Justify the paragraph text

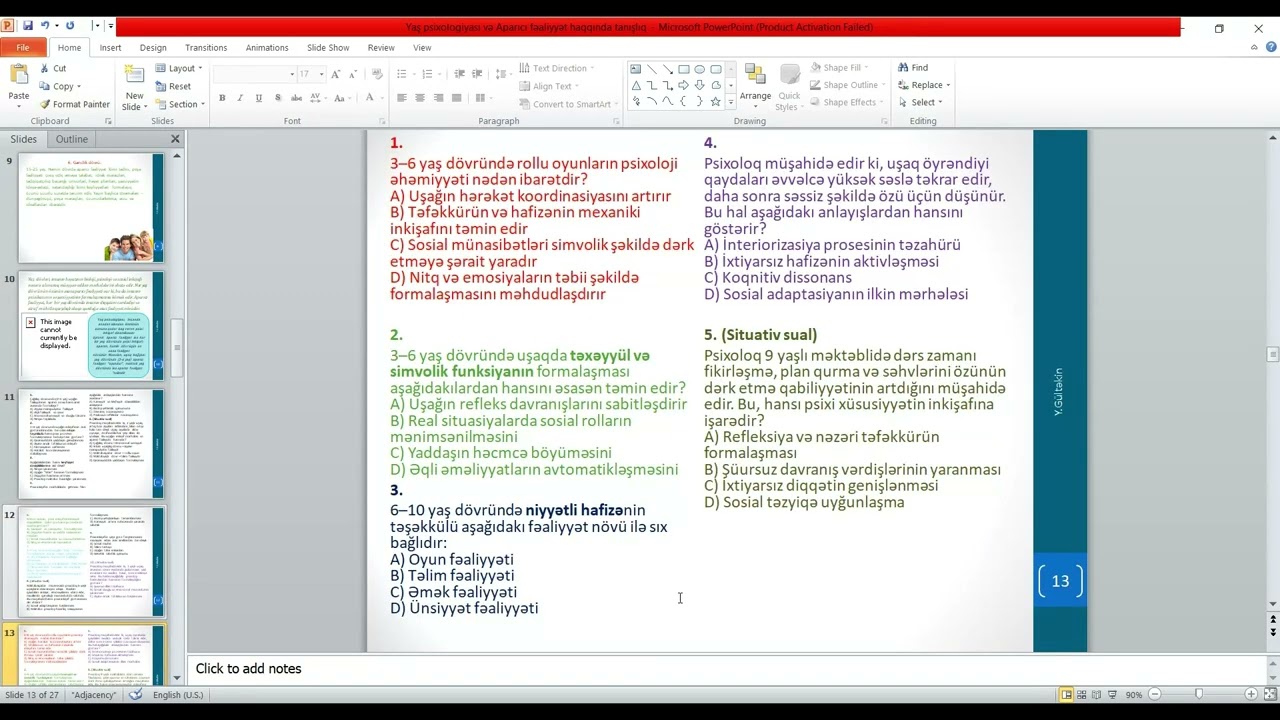coord(457,98)
